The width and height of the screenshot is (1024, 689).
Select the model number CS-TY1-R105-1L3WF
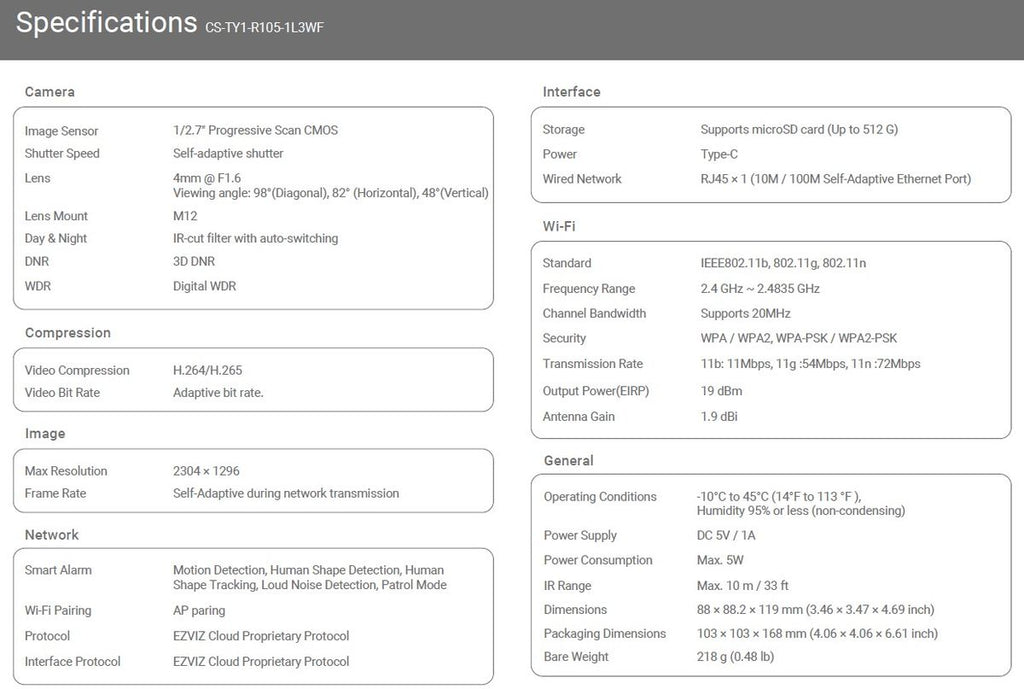264,28
